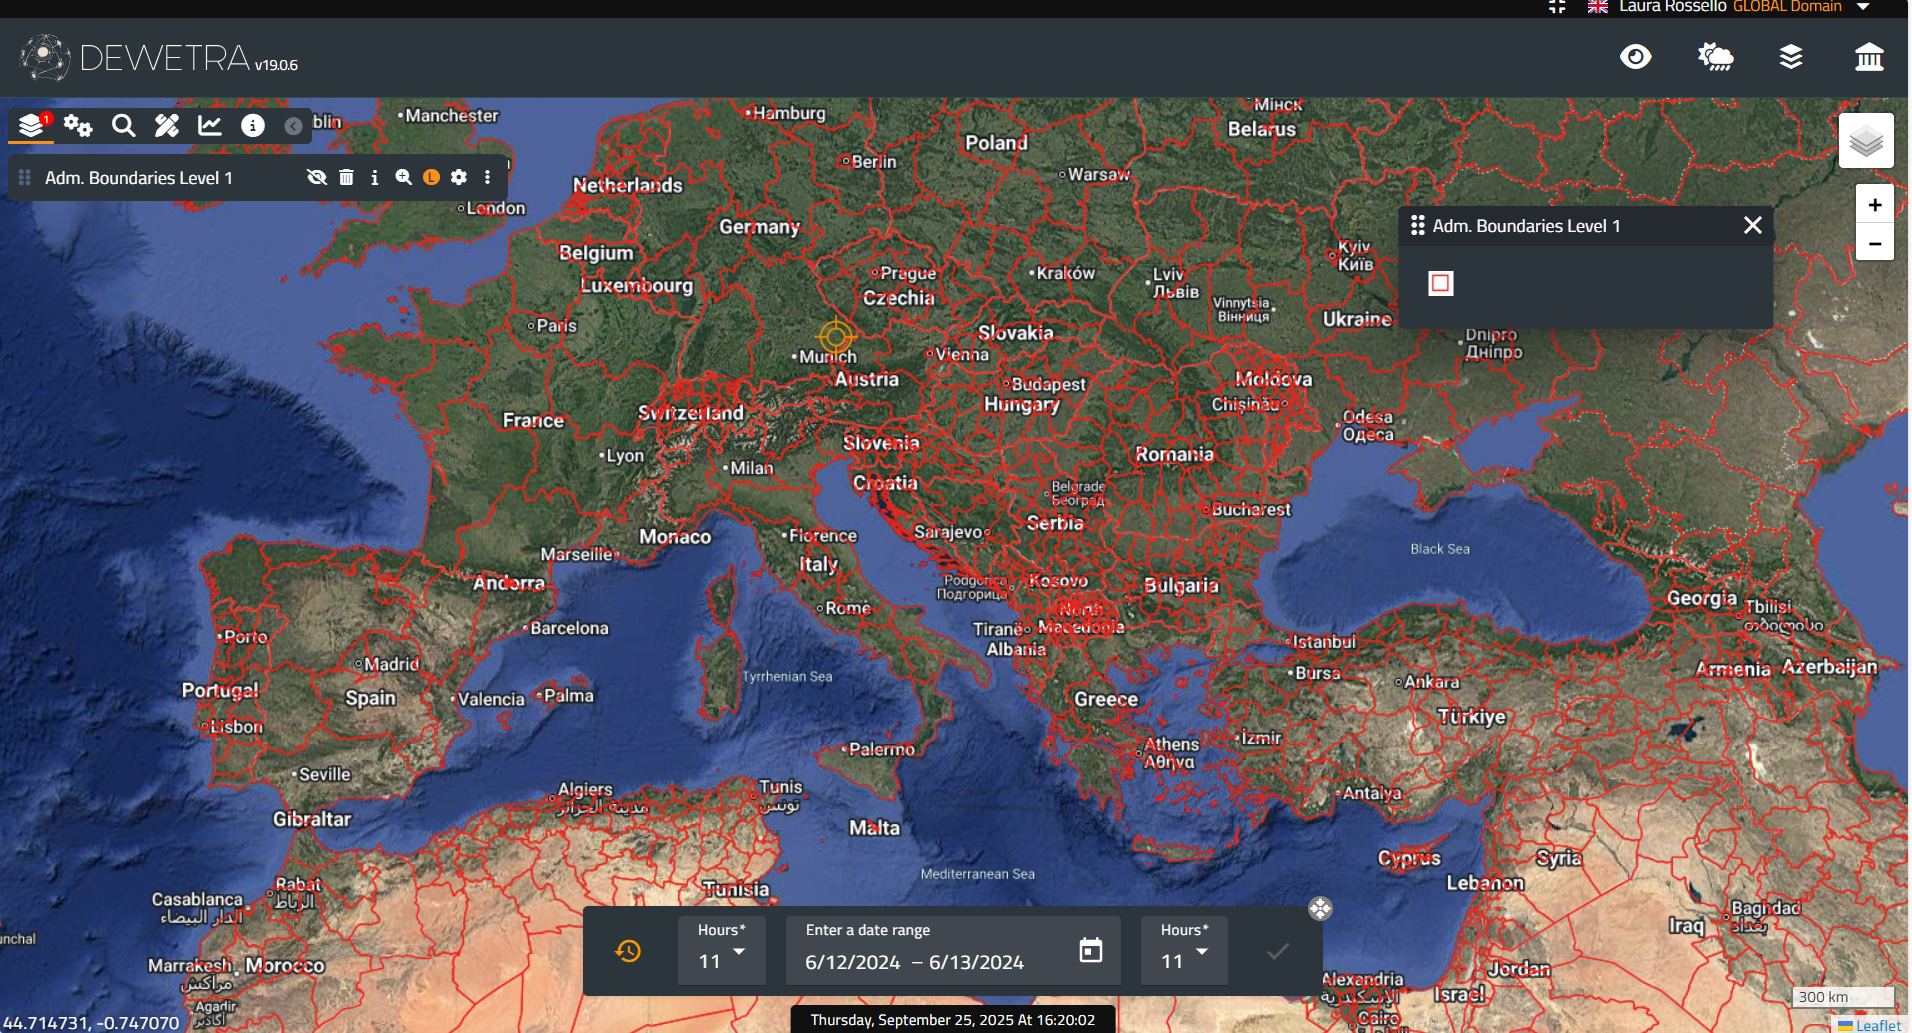
Task: Open Adm. Boundaries layer three-dot menu
Action: tap(487, 177)
